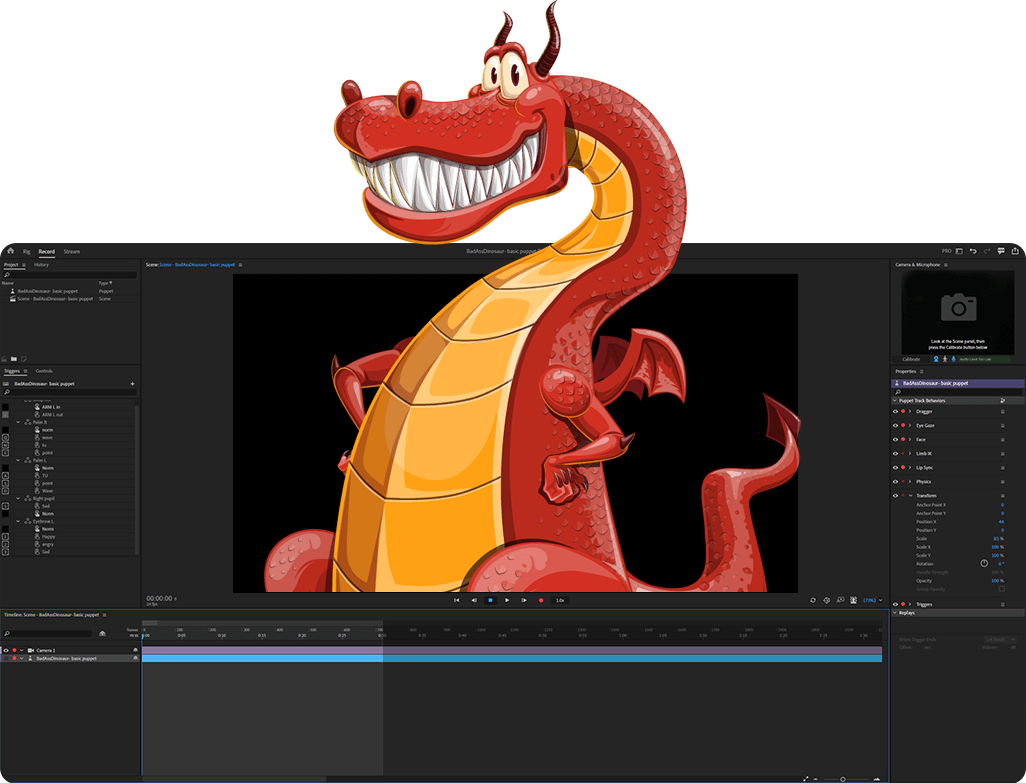Hide the Dragger behavior eye toggle

pyautogui.click(x=895, y=411)
